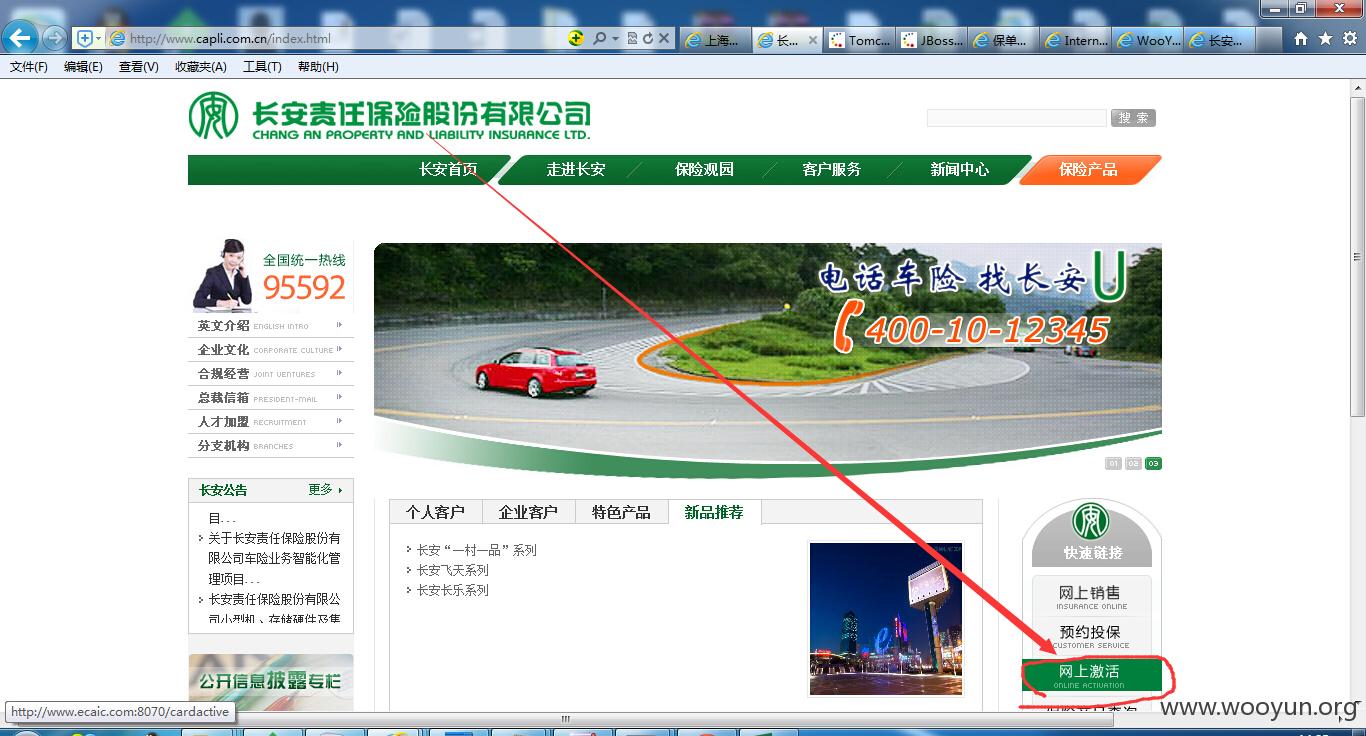Viewport: 1366px width, 736px height.
Task: Click the 搜索 search button
Action: coord(1133,118)
